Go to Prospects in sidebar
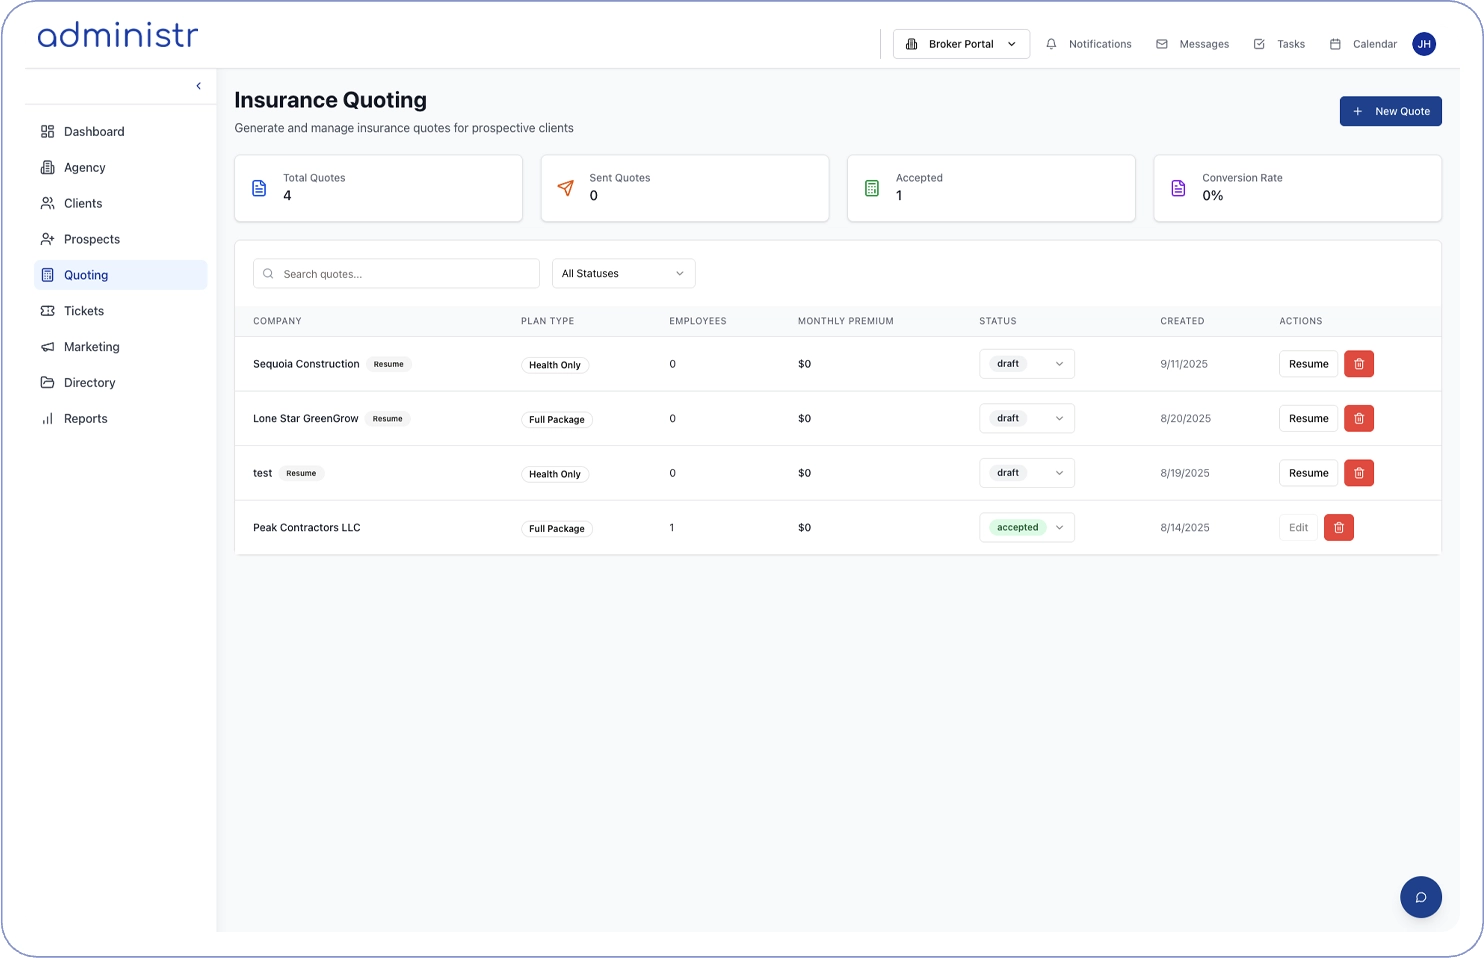 point(92,239)
